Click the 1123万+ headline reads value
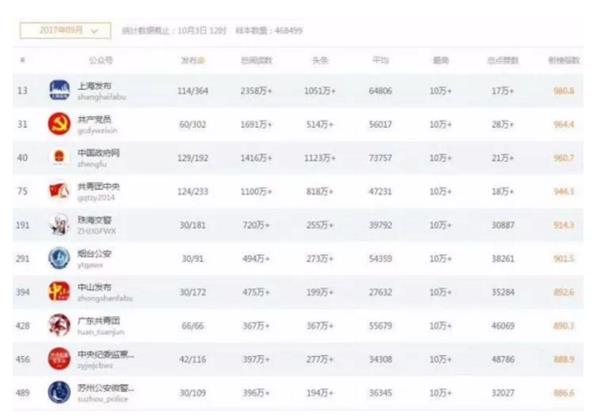Screen dimensions: 600x420 pos(320,158)
